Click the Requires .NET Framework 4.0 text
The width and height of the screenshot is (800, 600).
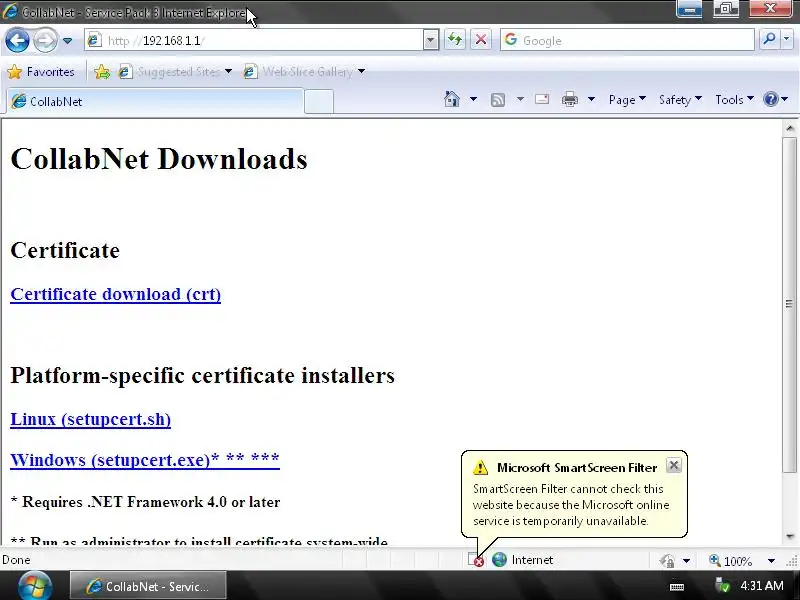(x=145, y=502)
